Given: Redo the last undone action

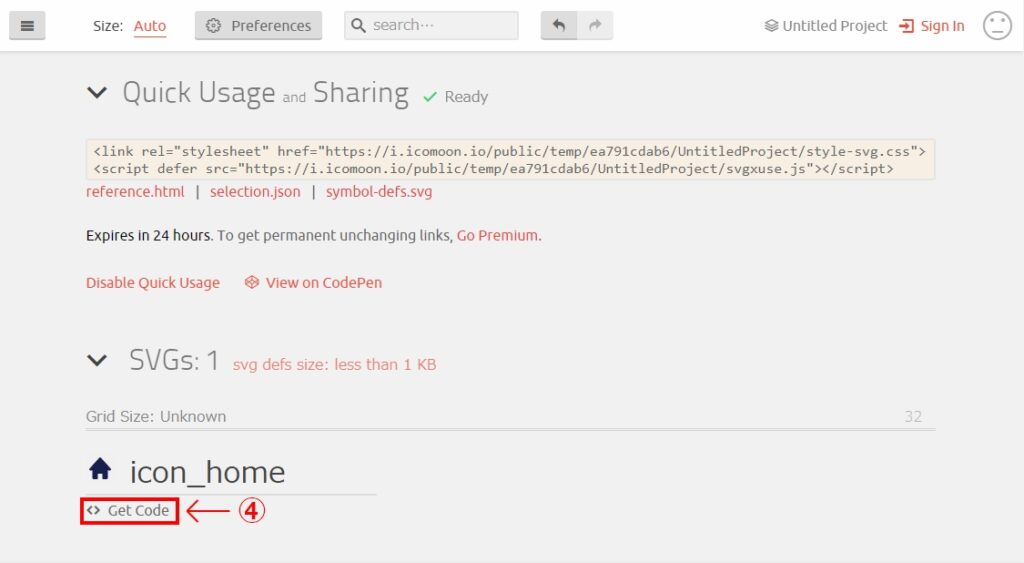Looking at the screenshot, I should pos(595,25).
